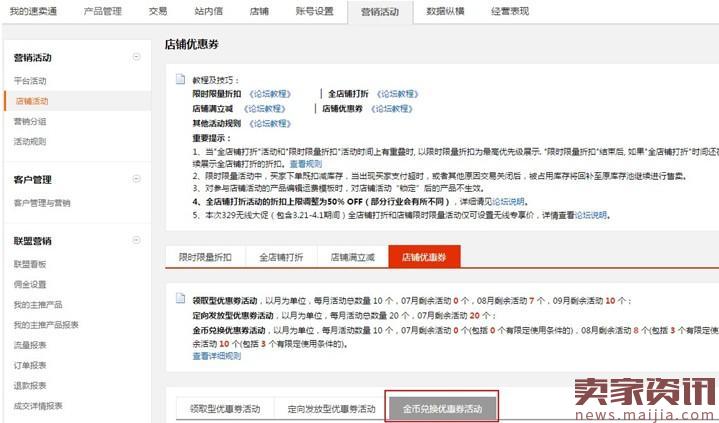
Task: Open 账号设置 top menu
Action: 315,11
